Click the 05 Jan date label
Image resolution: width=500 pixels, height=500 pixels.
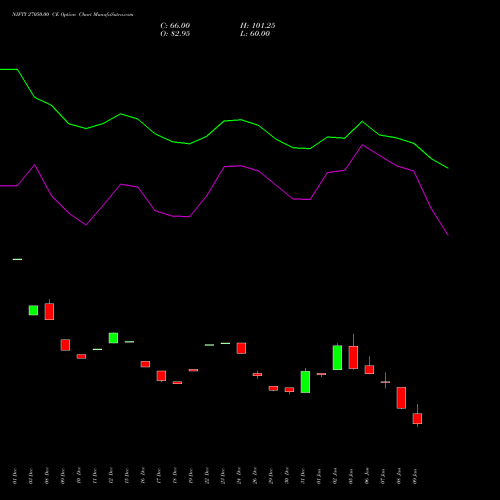[x=351, y=476]
